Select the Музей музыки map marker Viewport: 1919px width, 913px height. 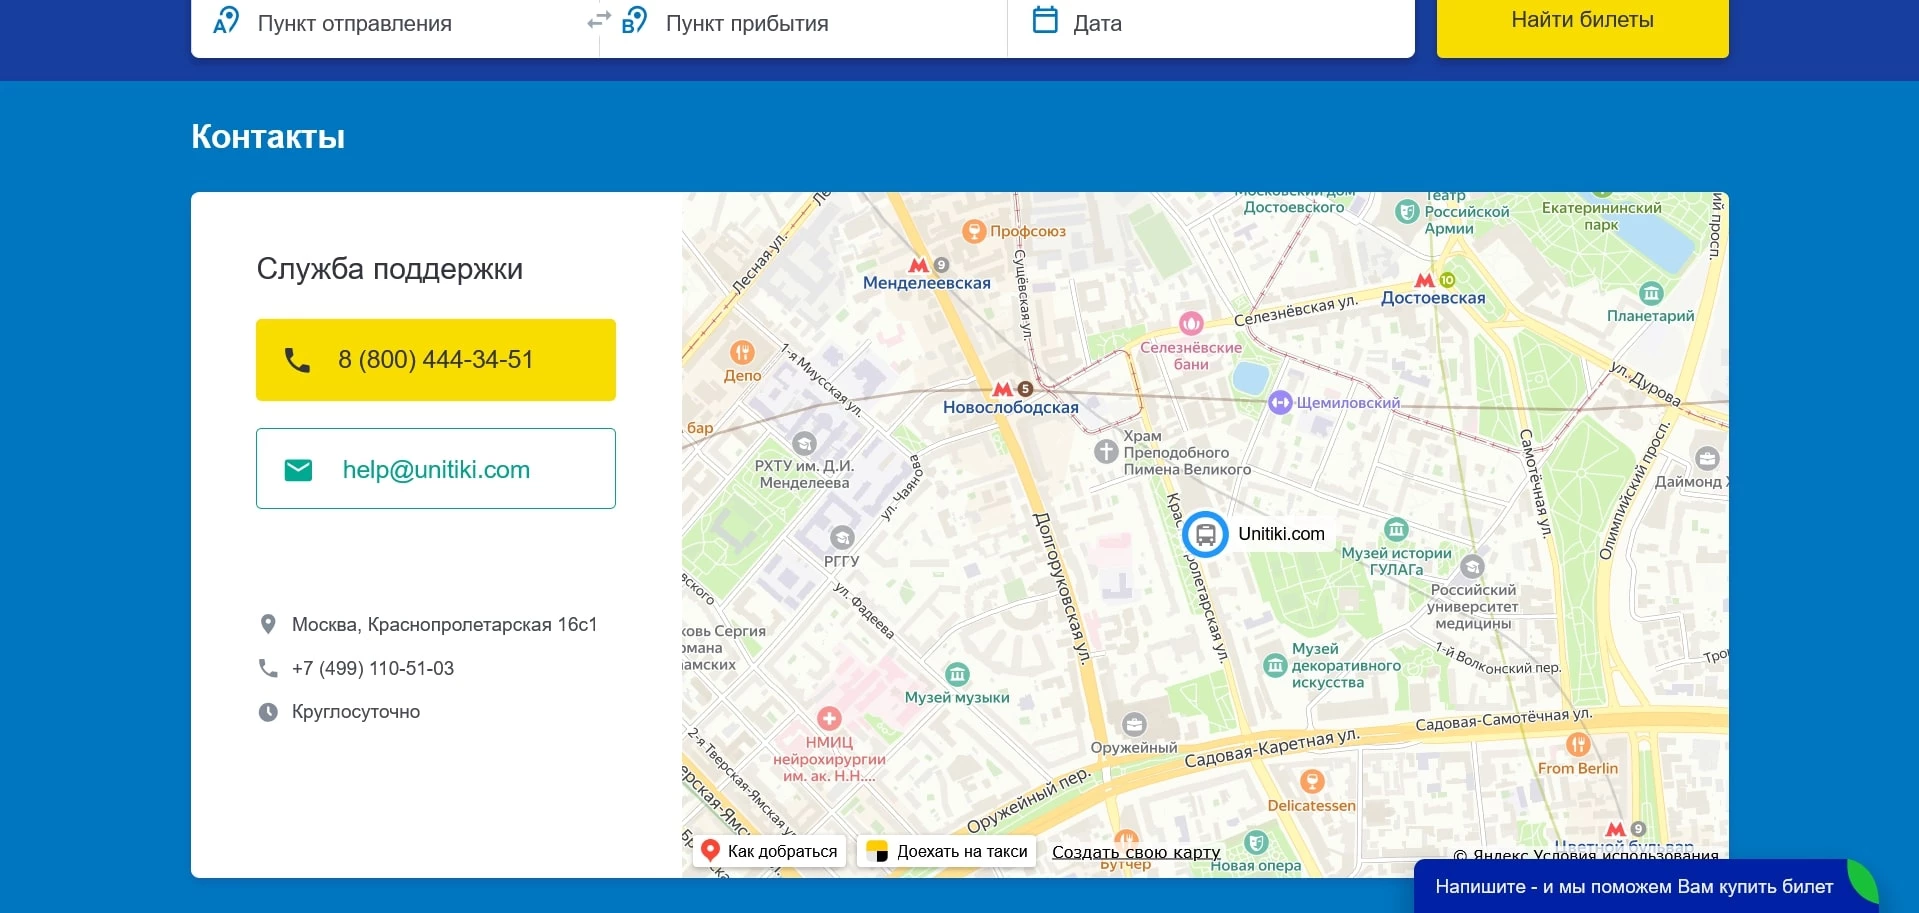(957, 674)
